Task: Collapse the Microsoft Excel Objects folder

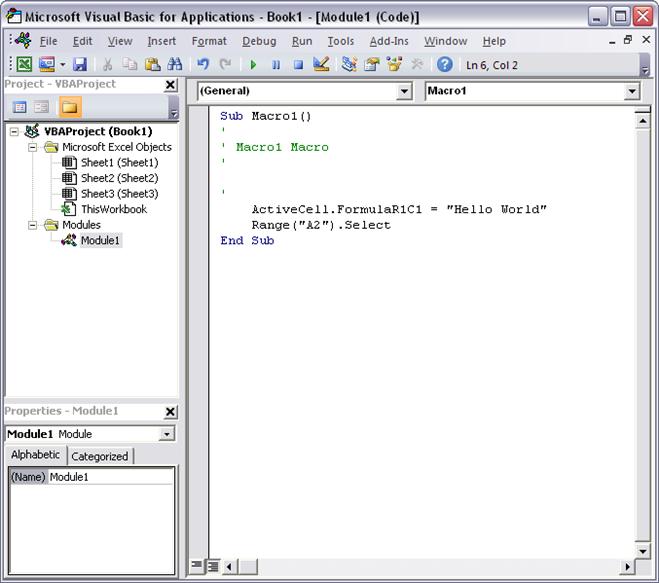Action: click(x=32, y=147)
